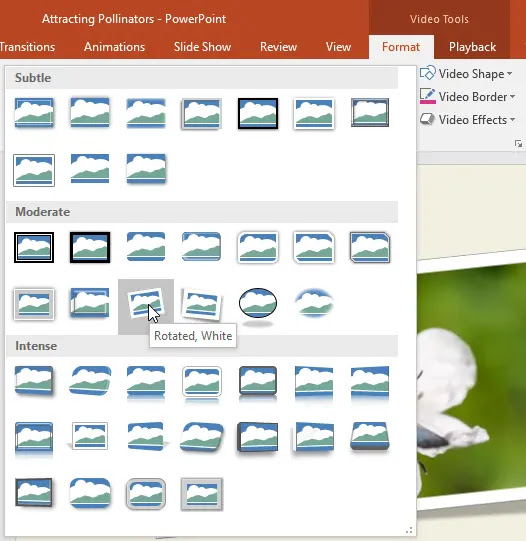Select third style in Intense third row
This screenshot has height=541, width=526.
click(146, 493)
